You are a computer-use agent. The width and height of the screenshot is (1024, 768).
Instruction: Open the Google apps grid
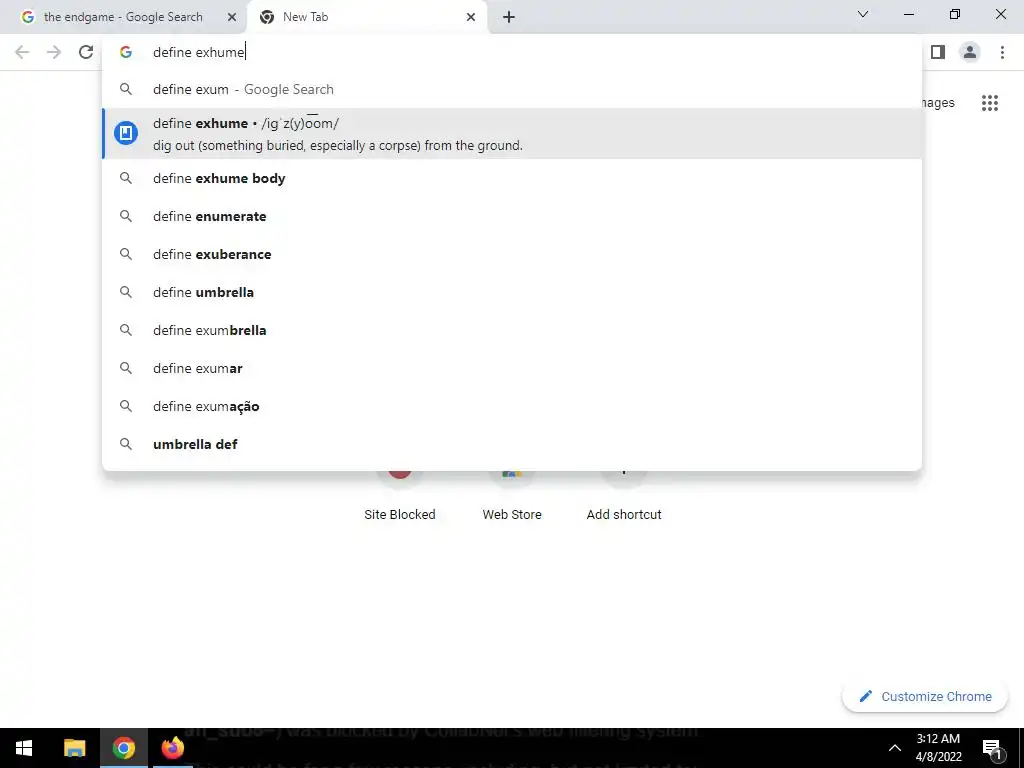(989, 103)
